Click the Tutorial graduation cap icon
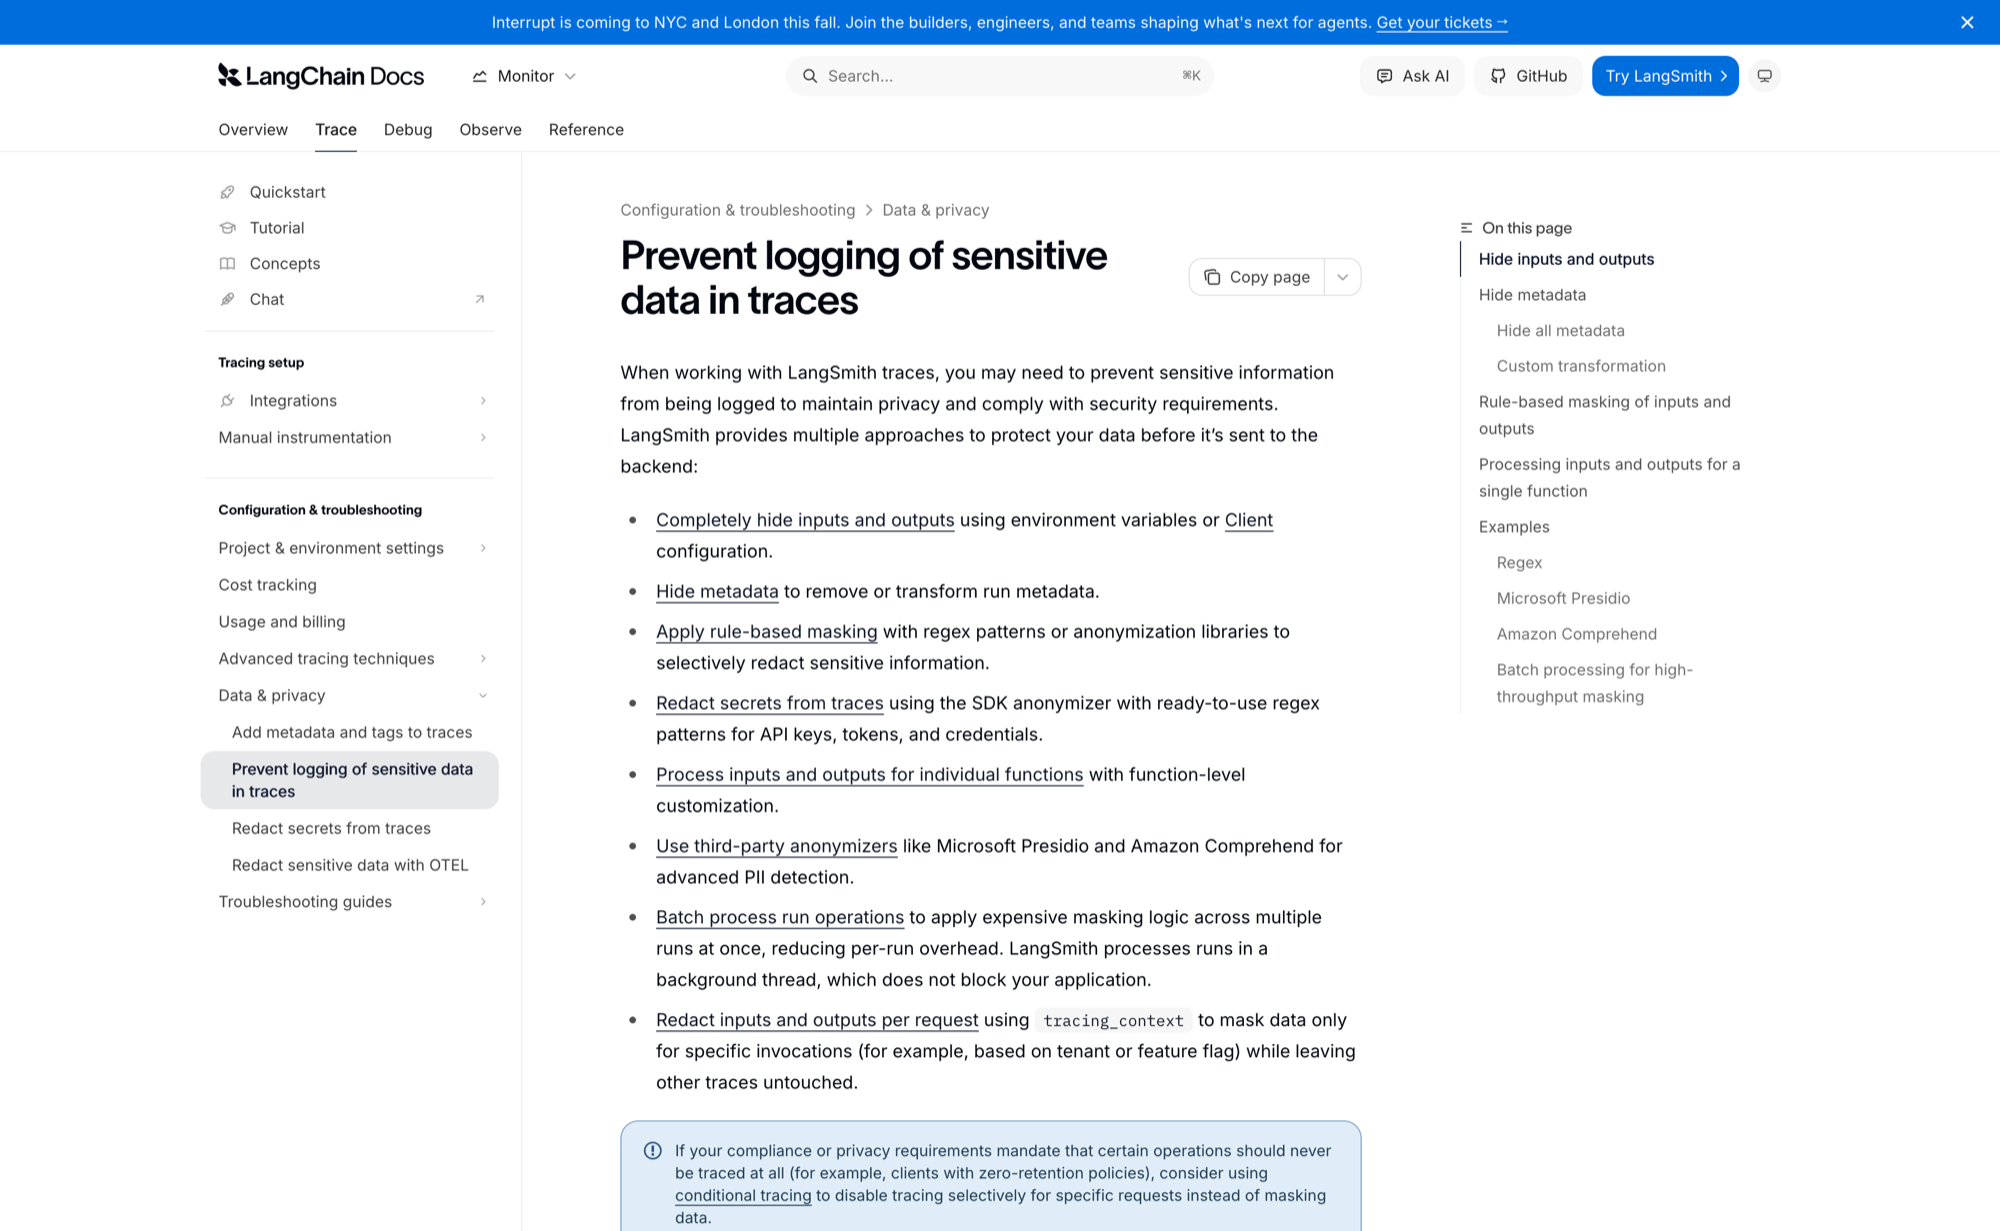Viewport: 2000px width, 1231px height. (x=228, y=228)
